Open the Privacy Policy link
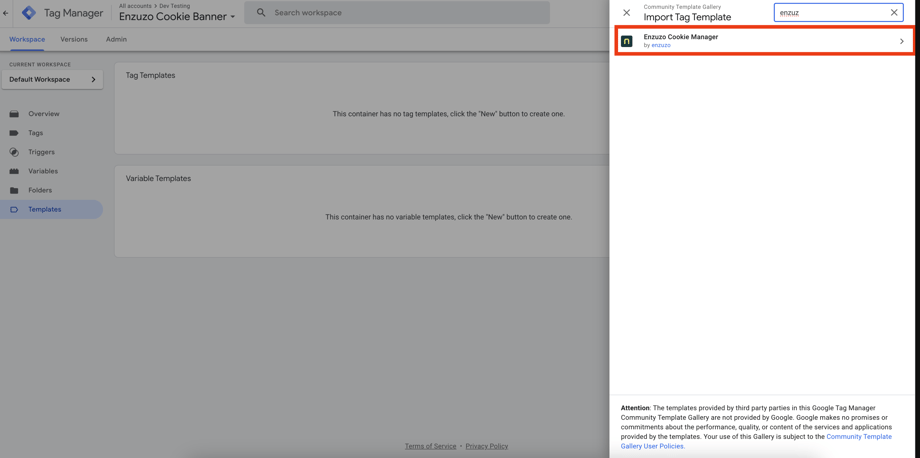 pyautogui.click(x=487, y=446)
